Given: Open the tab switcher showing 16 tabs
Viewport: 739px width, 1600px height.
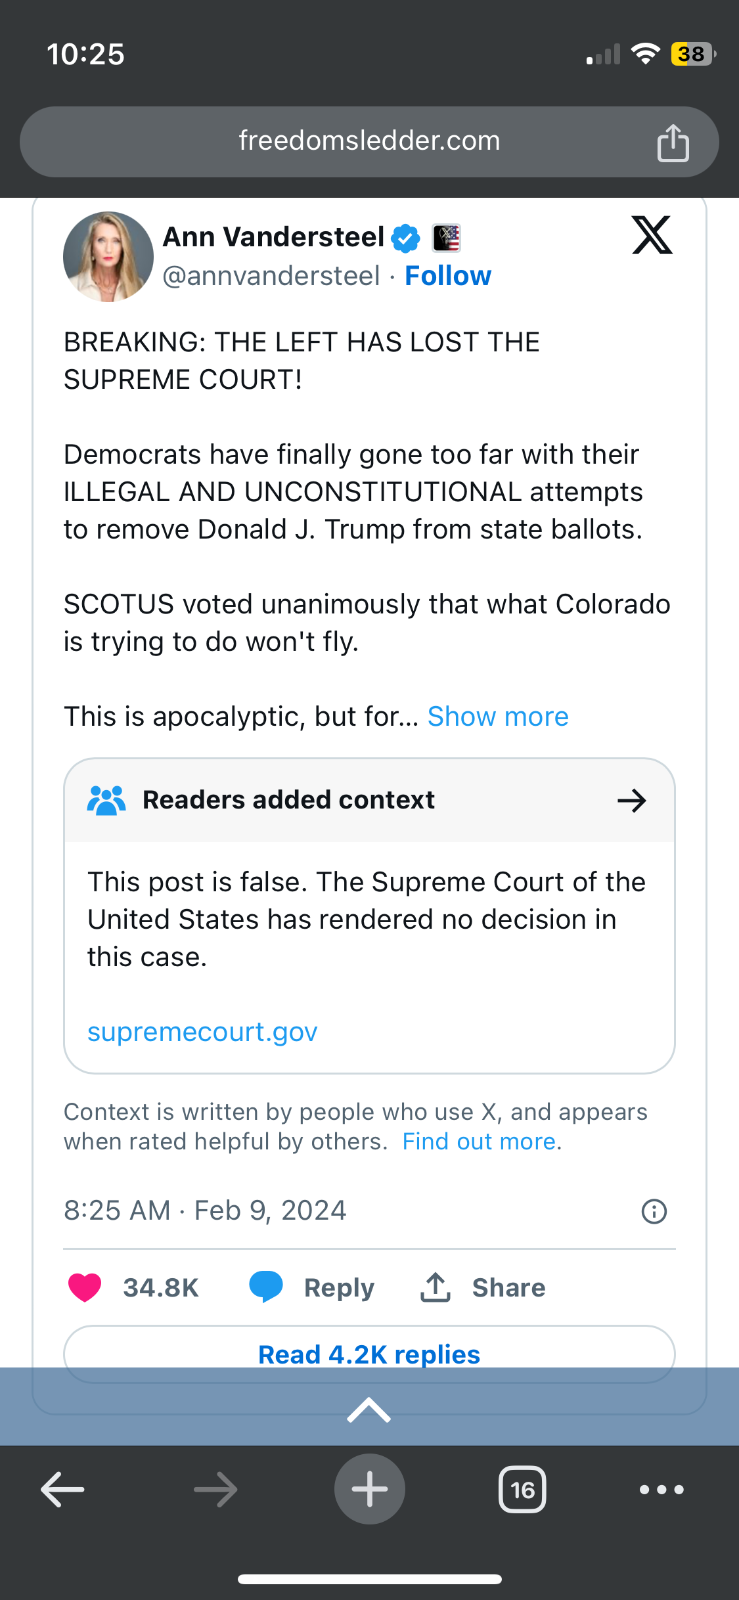Looking at the screenshot, I should [522, 1489].
